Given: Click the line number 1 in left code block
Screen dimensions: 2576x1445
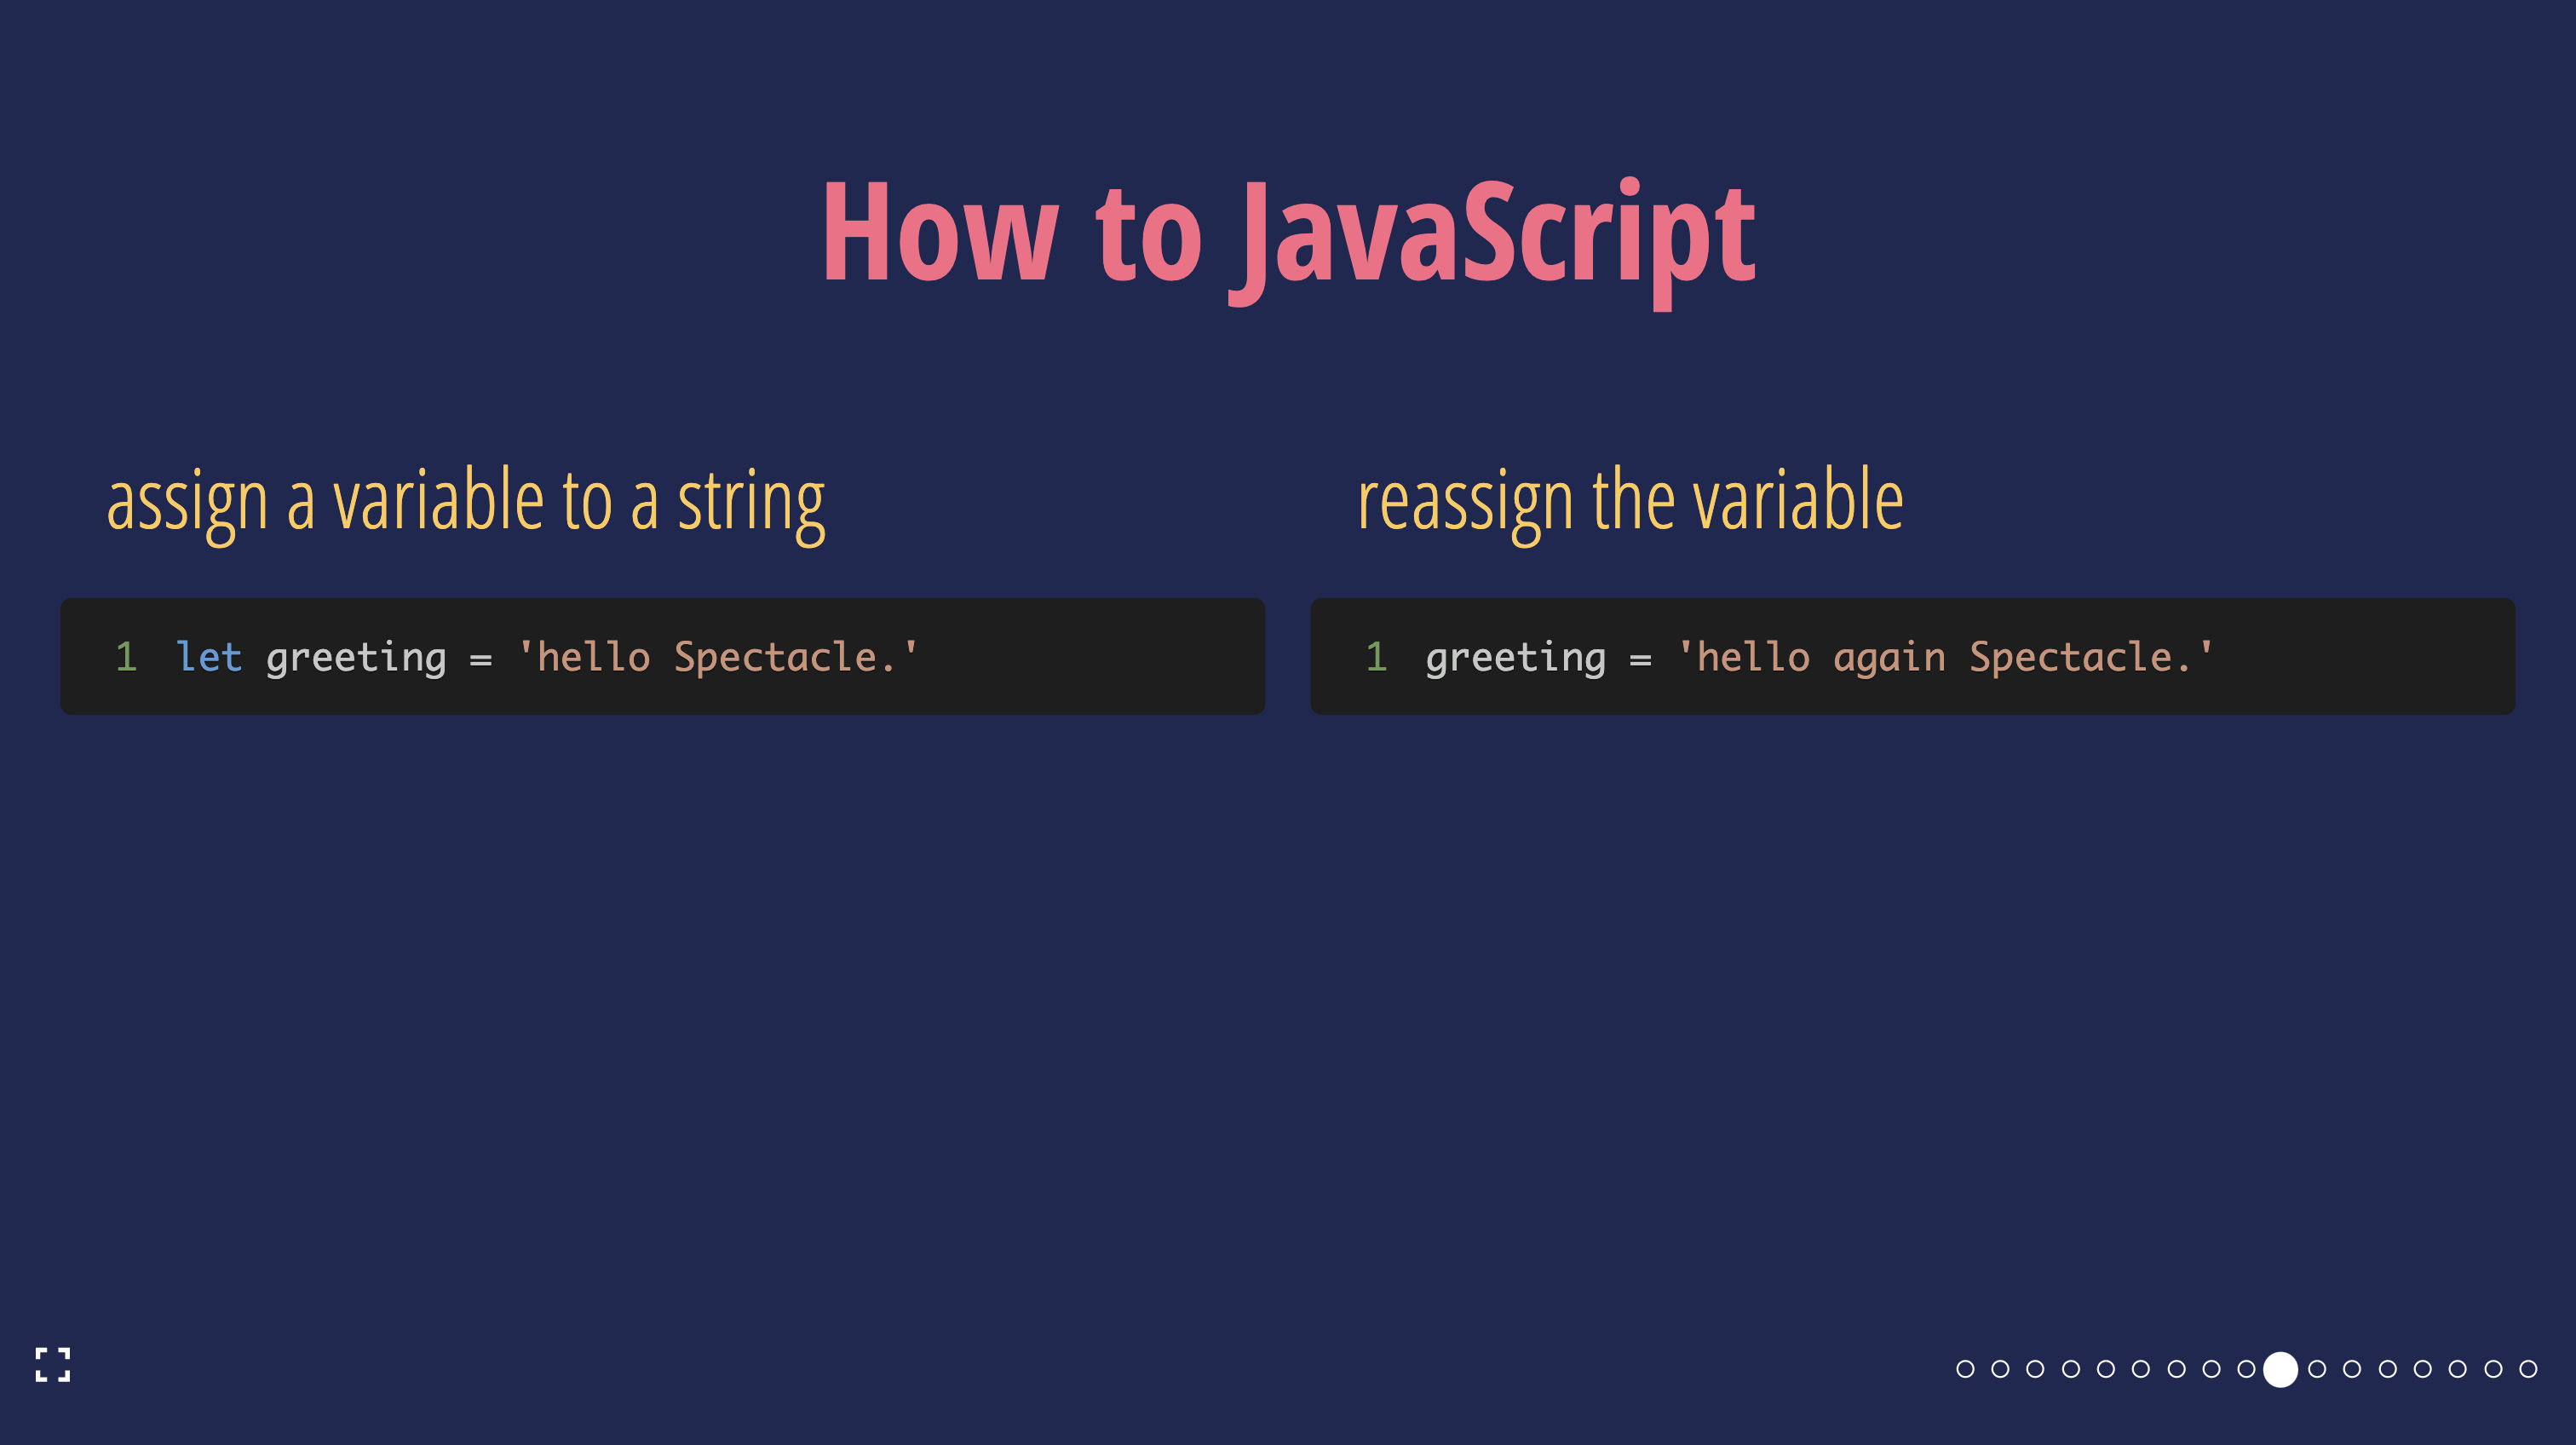Looking at the screenshot, I should point(127,657).
